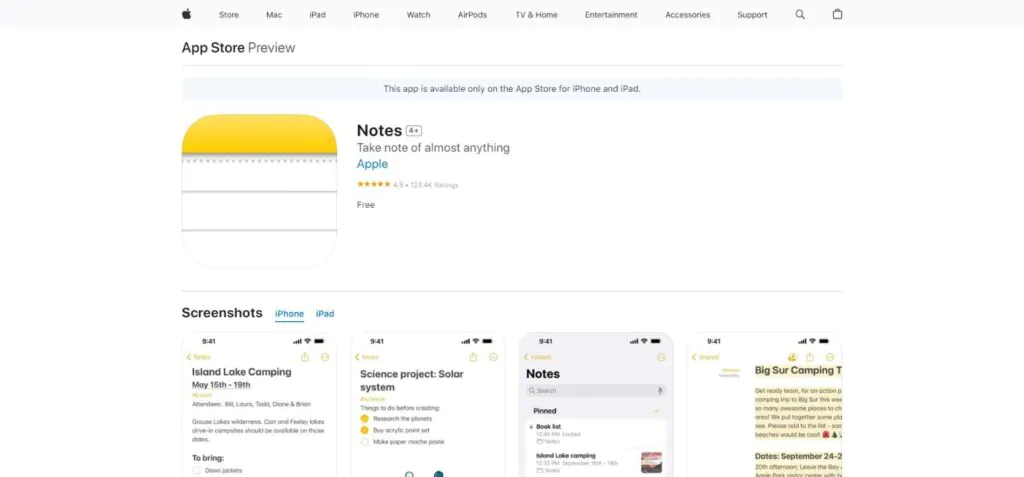Collapse the Pinned section chevron
Image resolution: width=1024 pixels, height=477 pixels.
click(x=656, y=411)
